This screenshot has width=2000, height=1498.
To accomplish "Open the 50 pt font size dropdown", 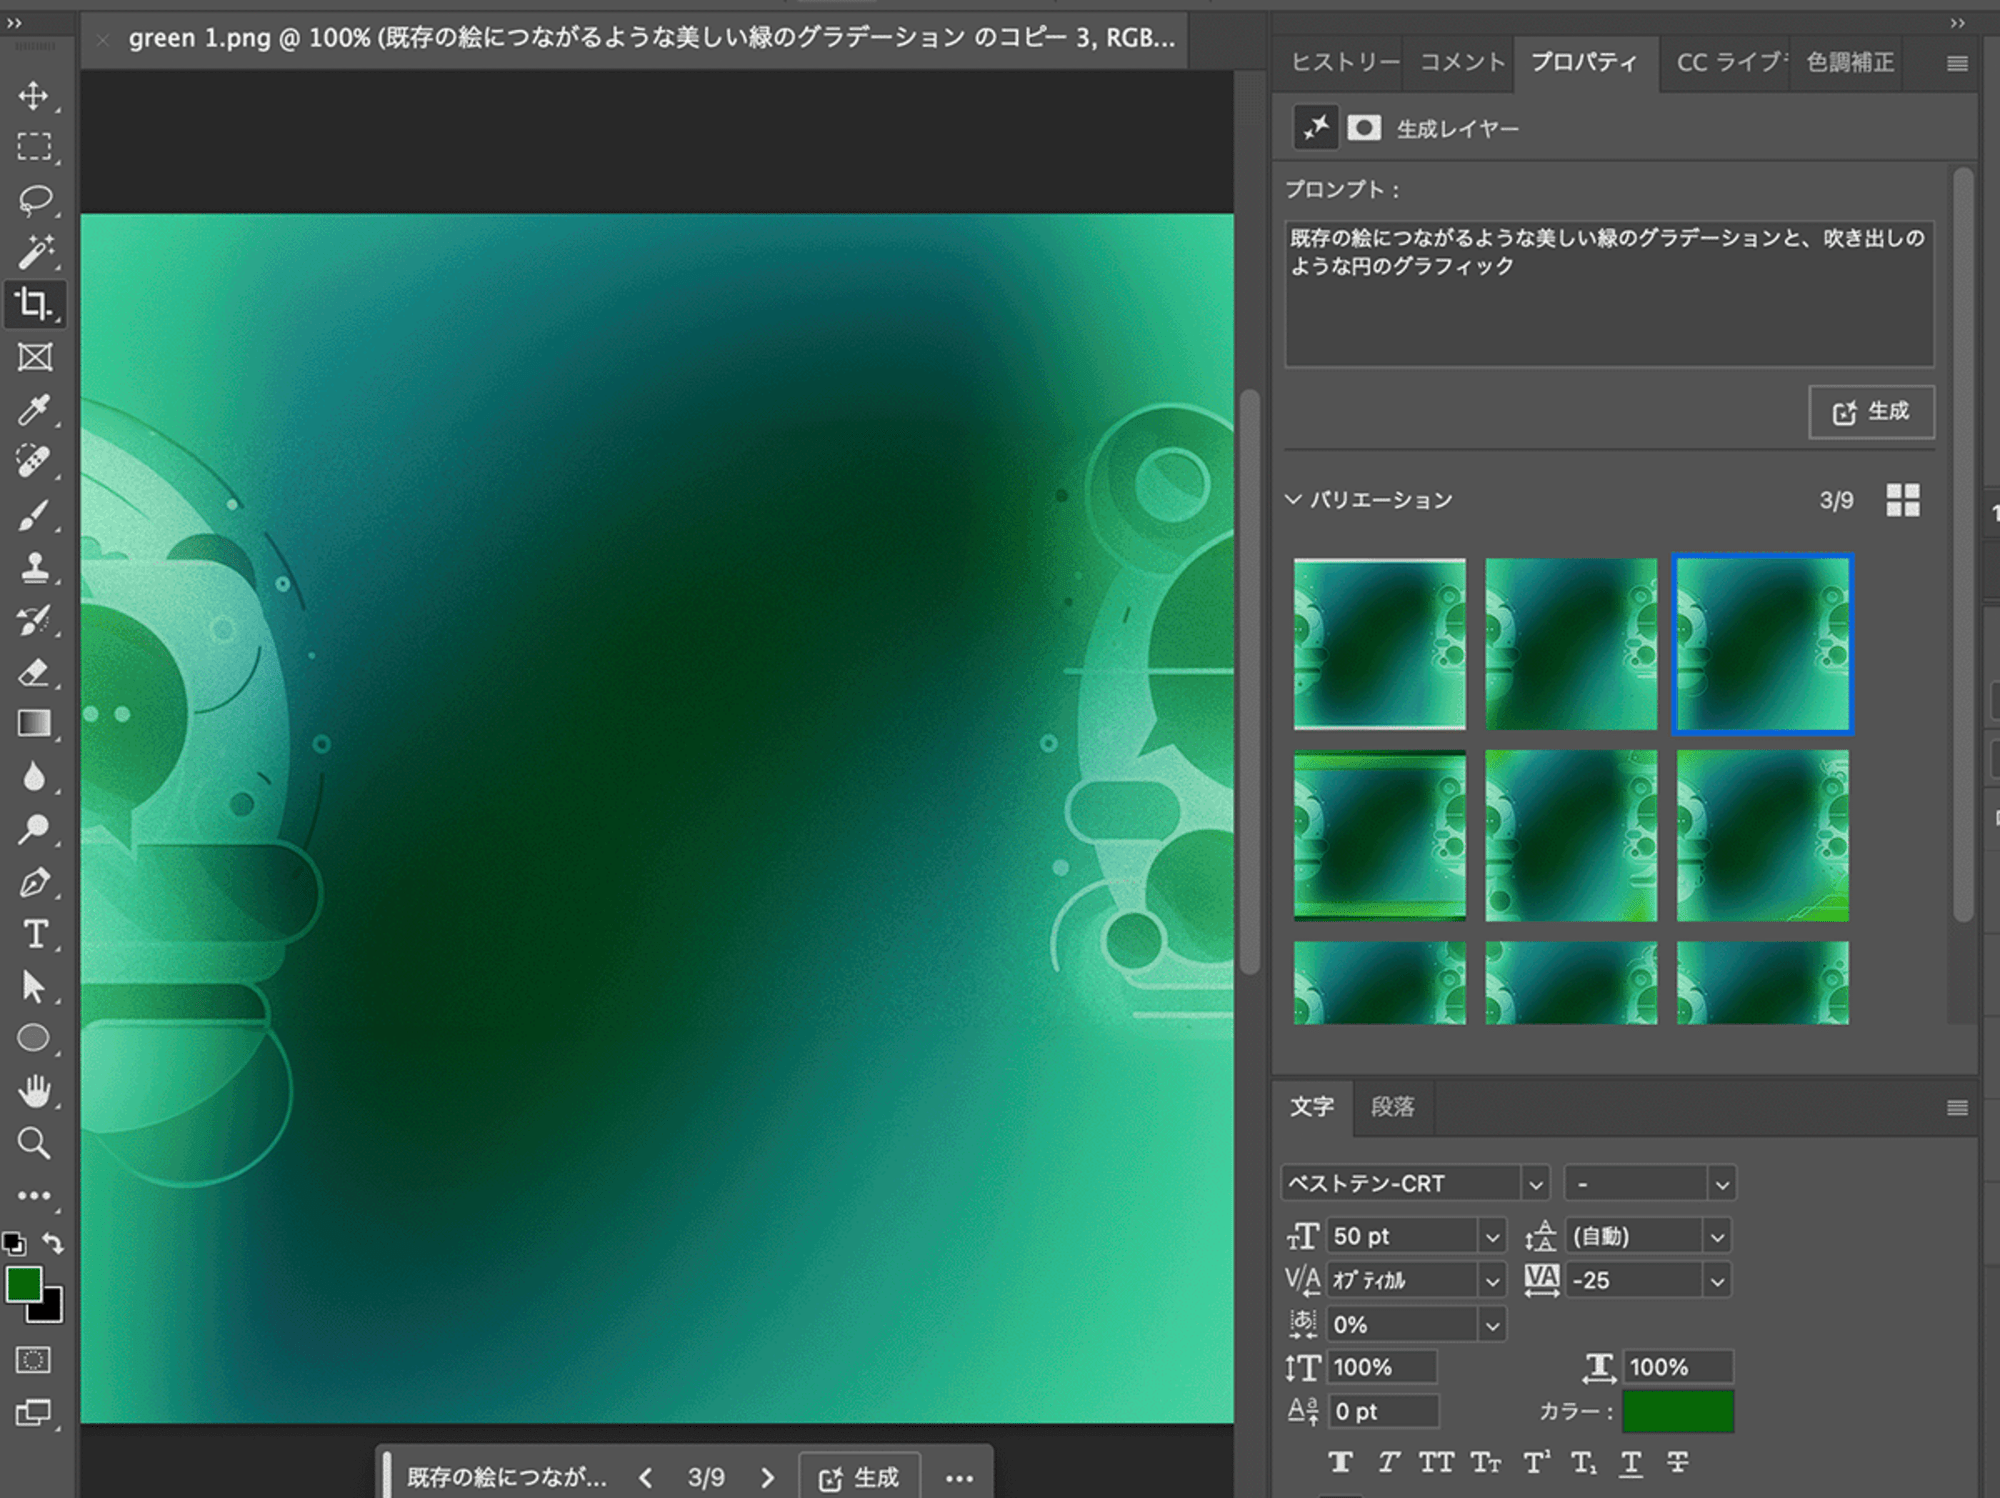I will click(x=1492, y=1237).
